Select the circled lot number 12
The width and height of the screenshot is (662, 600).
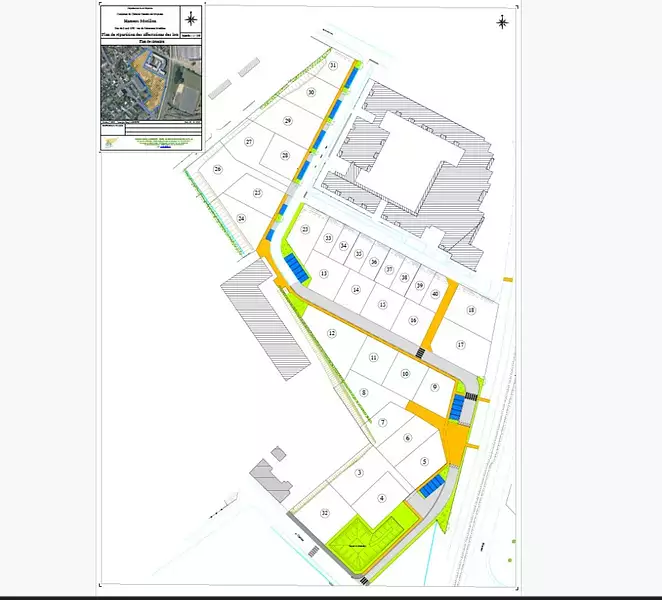pos(331,333)
